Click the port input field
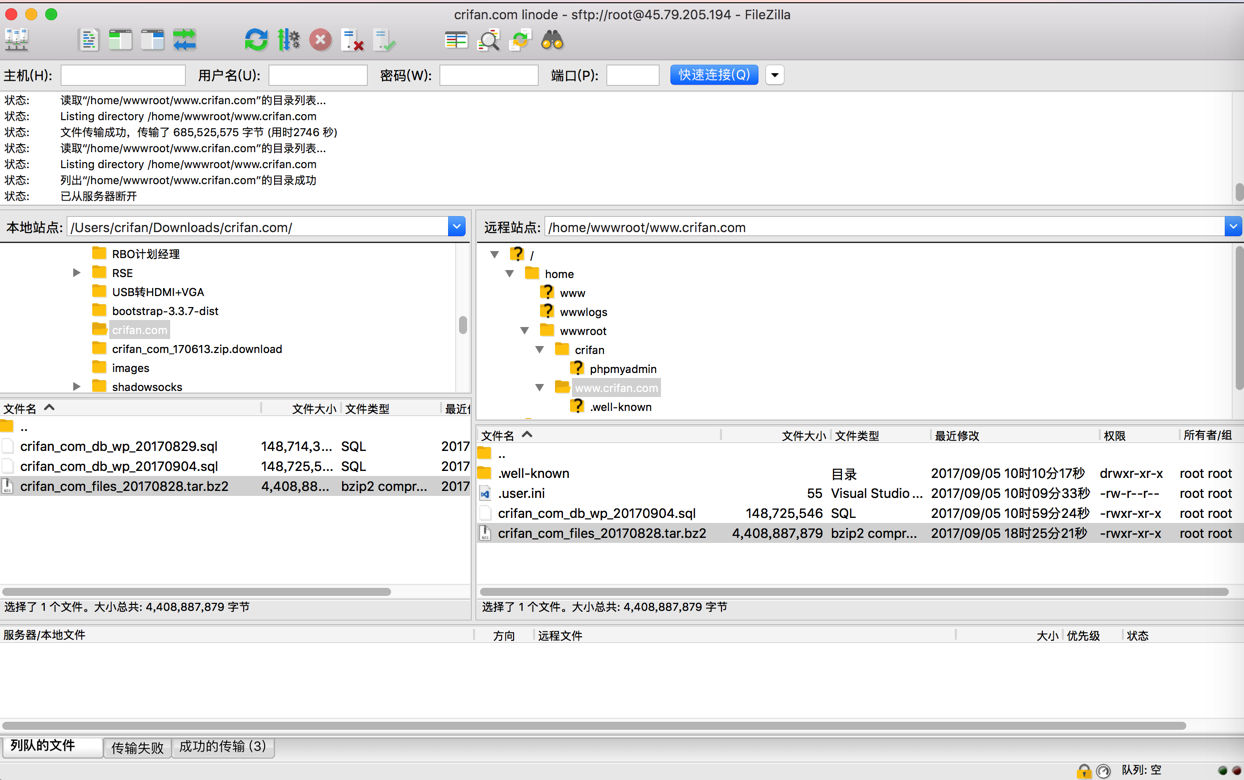The height and width of the screenshot is (780, 1244). coord(633,75)
